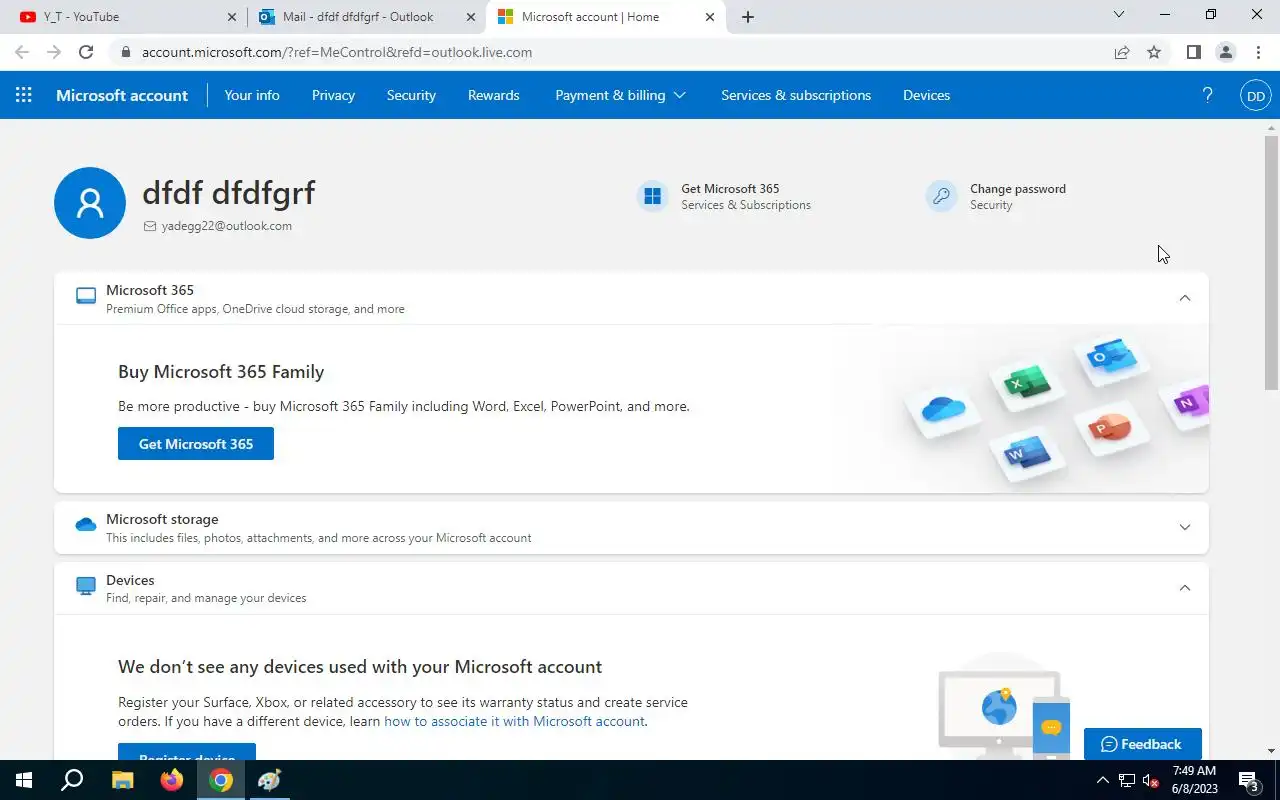
Task: Click the network tray icon
Action: pyautogui.click(x=1127, y=780)
